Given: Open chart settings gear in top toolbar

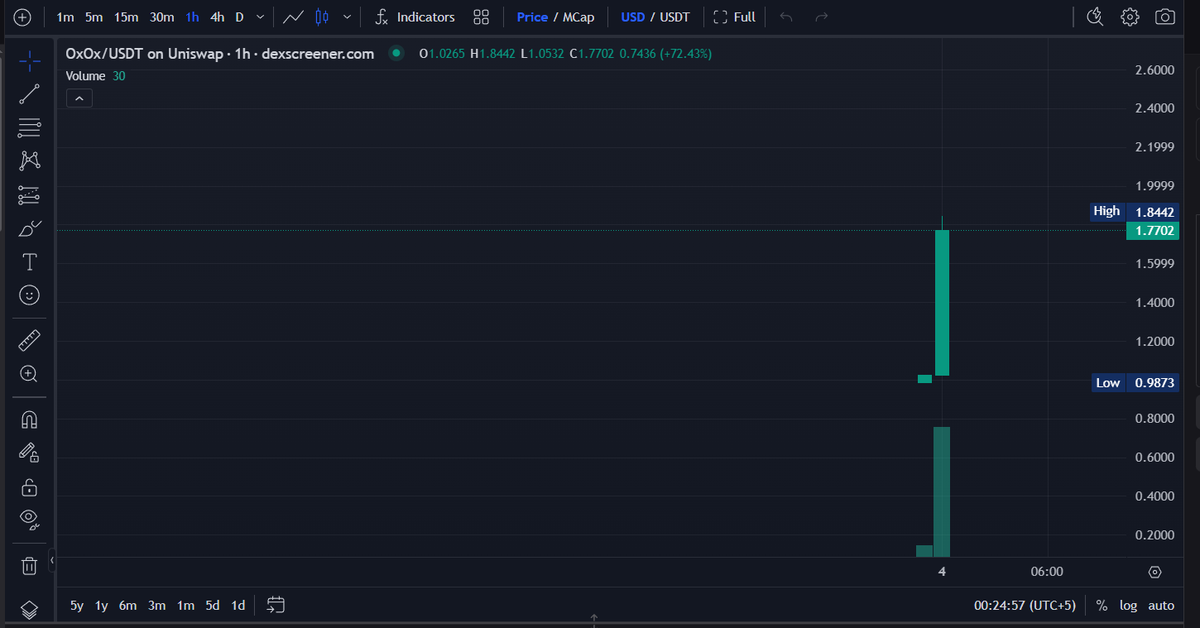Looking at the screenshot, I should click(x=1130, y=17).
